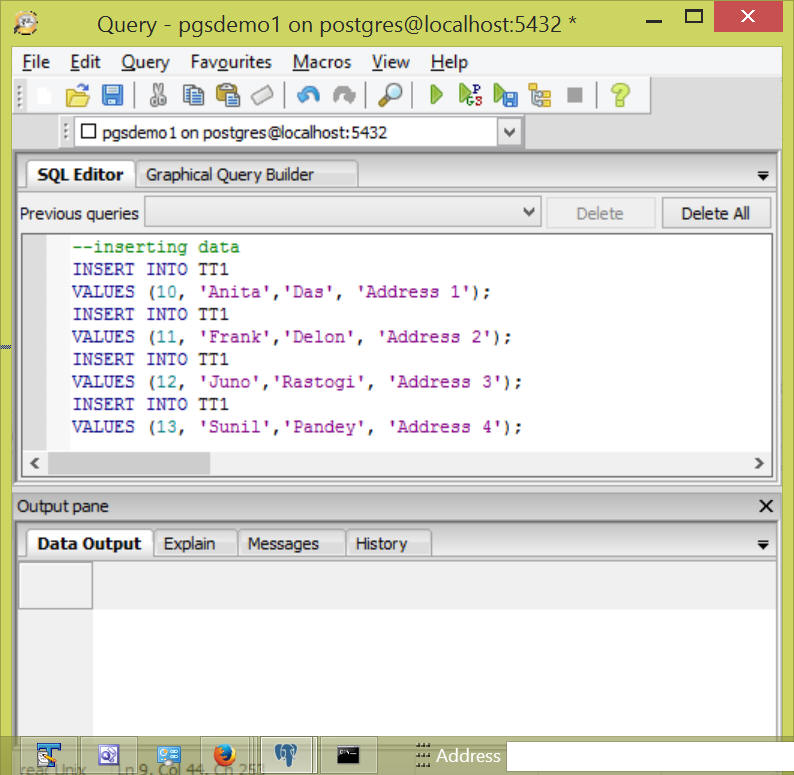Open Firefox from the taskbar

[225, 755]
